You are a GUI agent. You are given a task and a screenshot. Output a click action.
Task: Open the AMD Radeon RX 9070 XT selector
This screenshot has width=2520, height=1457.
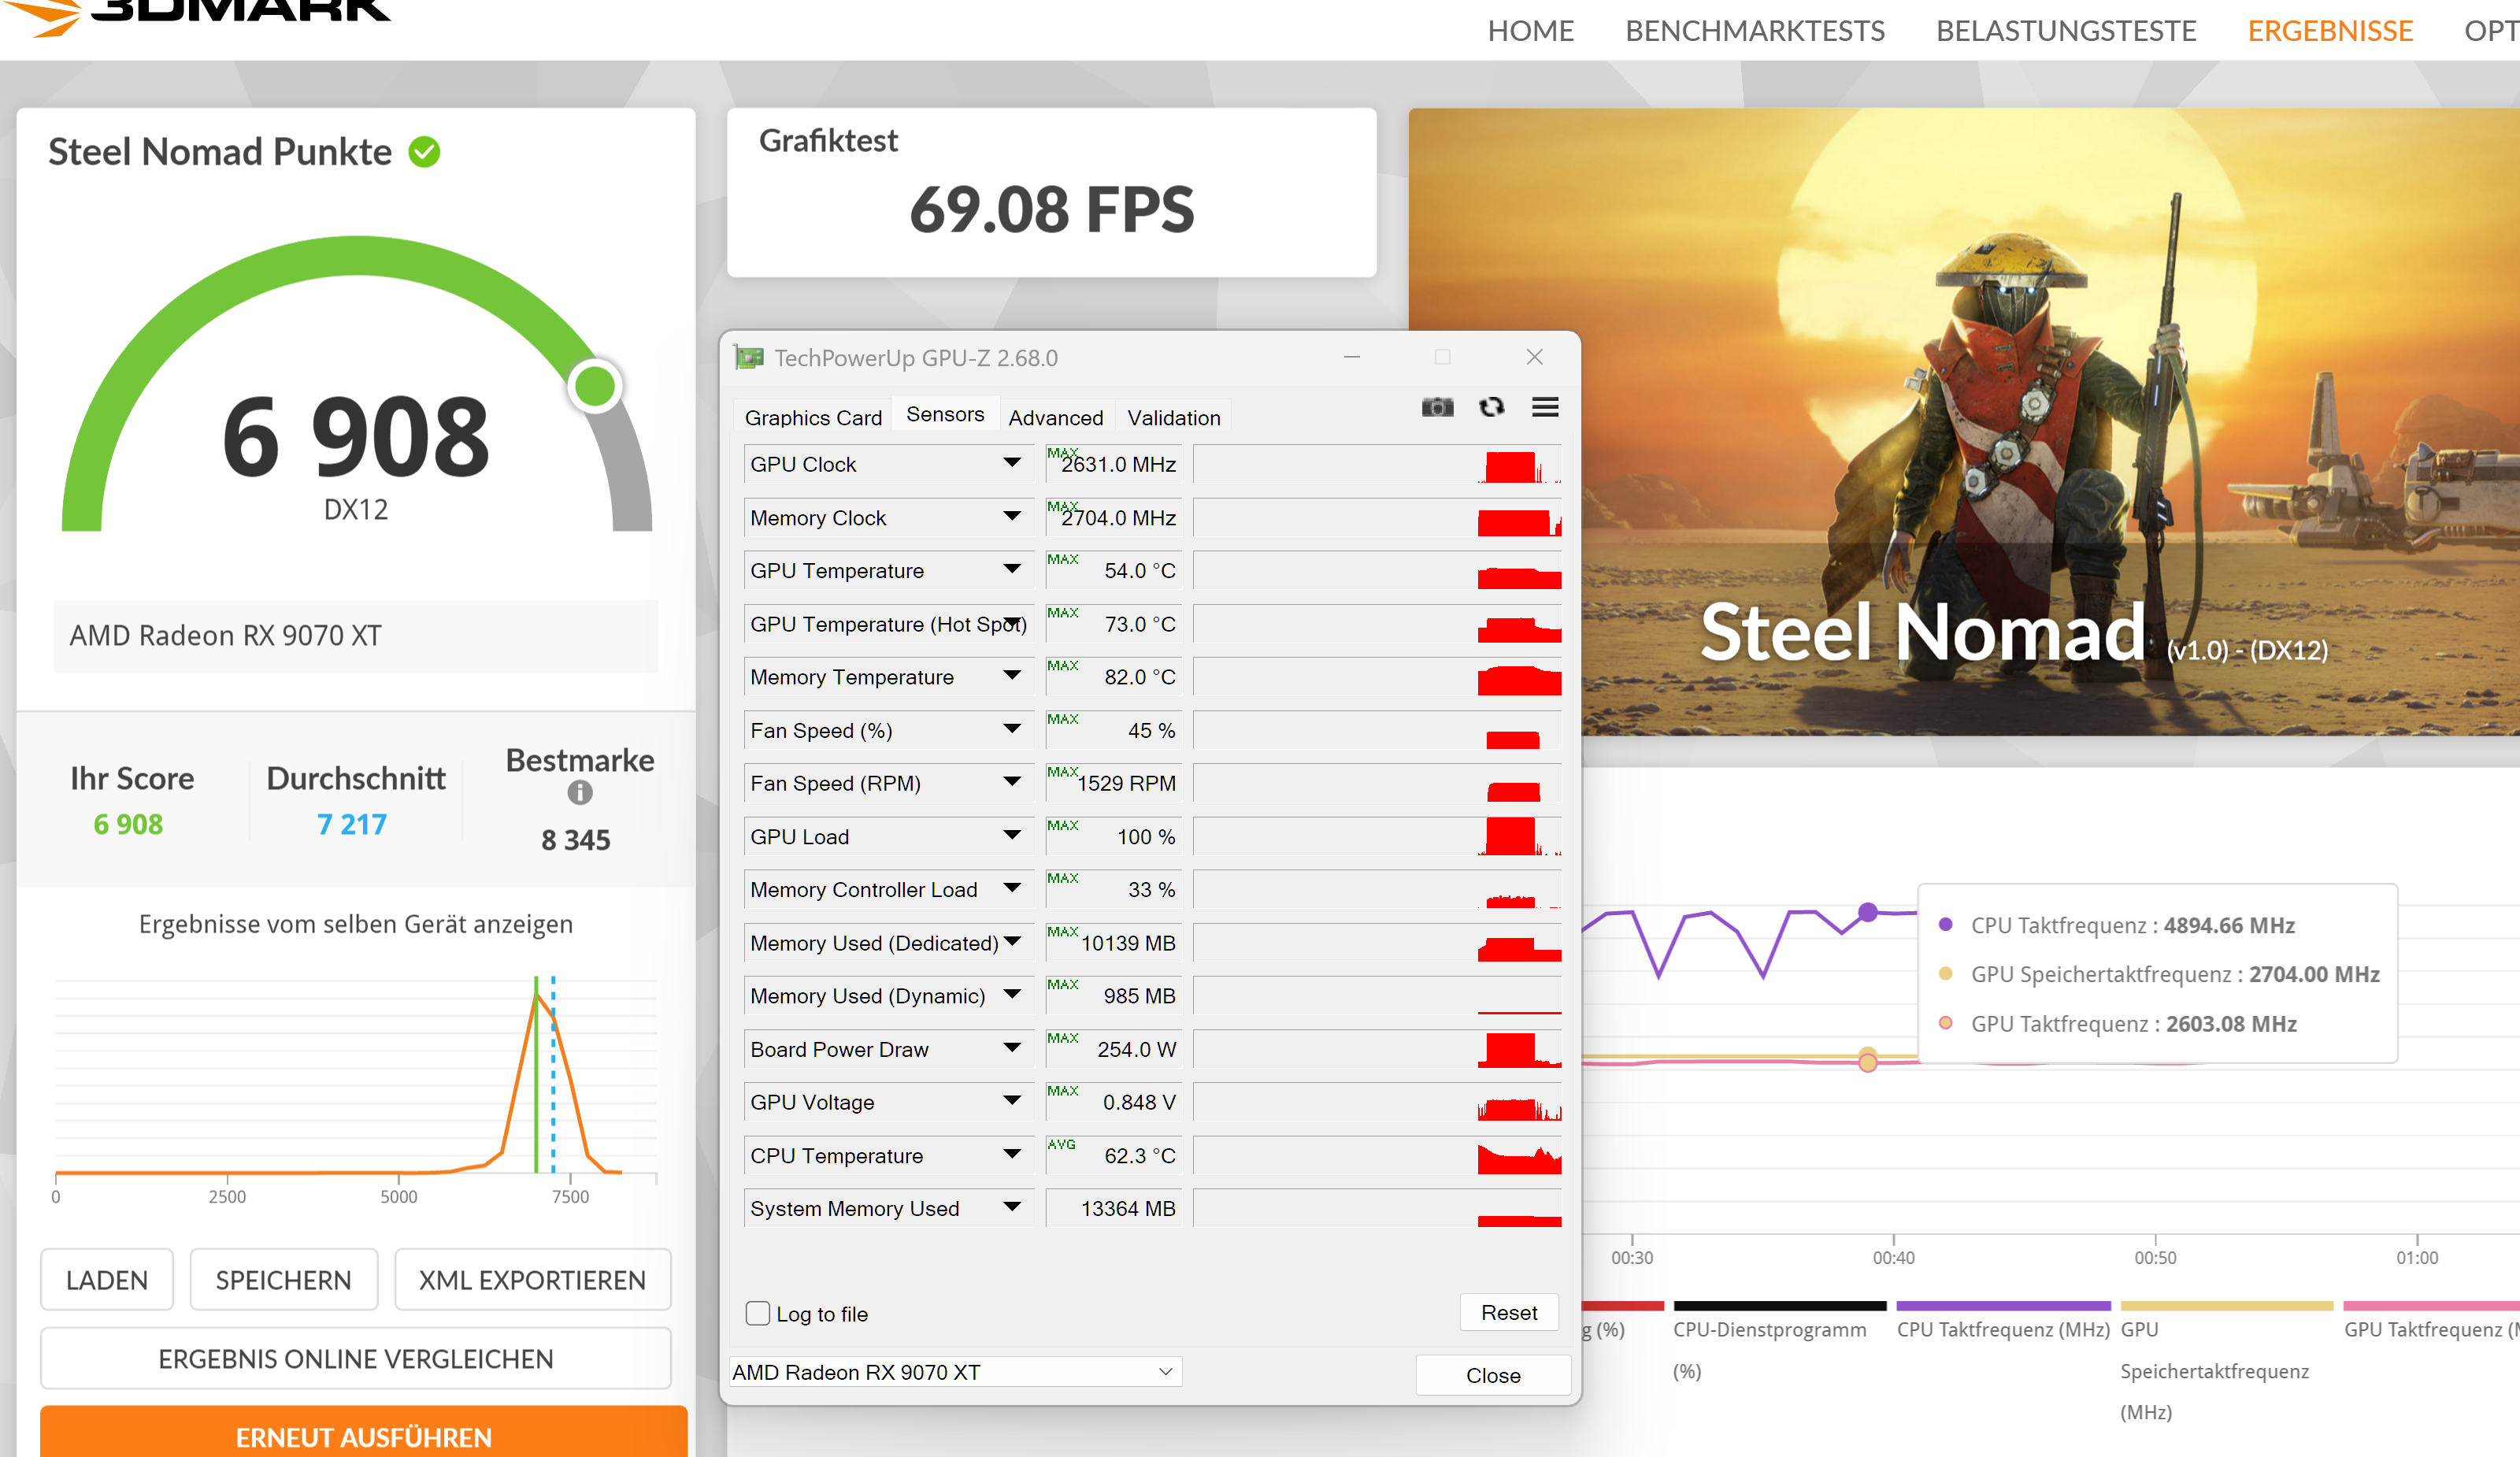tap(955, 1372)
